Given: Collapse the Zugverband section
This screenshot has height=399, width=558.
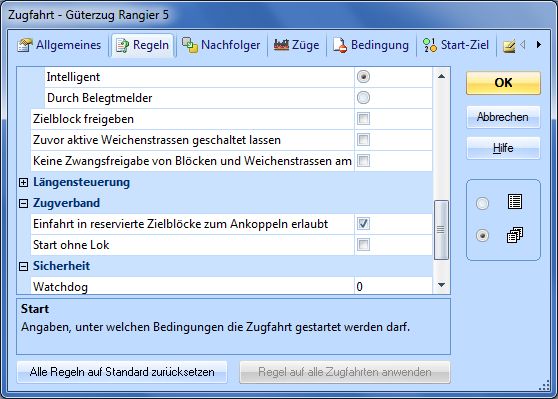Looking at the screenshot, I should click(23, 203).
